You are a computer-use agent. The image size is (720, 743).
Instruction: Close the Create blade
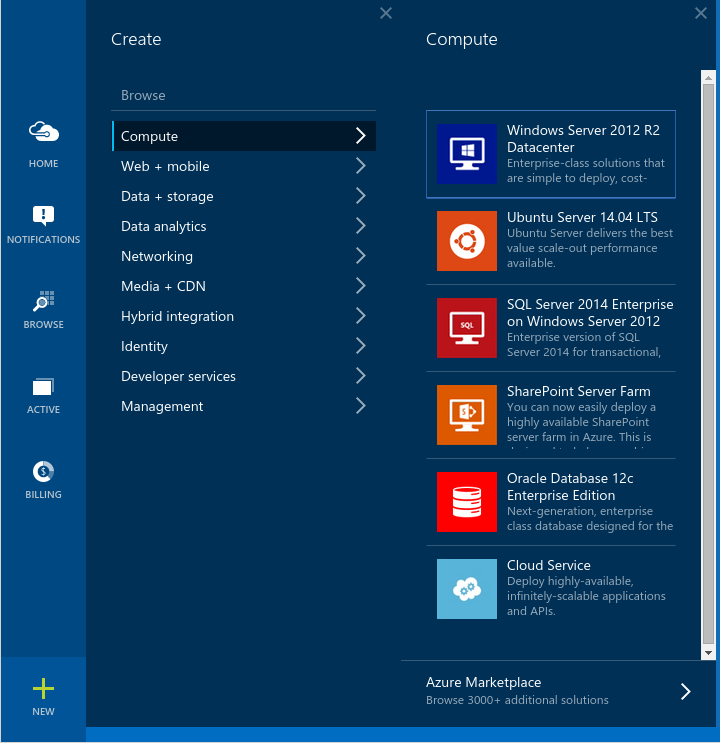pyautogui.click(x=386, y=13)
